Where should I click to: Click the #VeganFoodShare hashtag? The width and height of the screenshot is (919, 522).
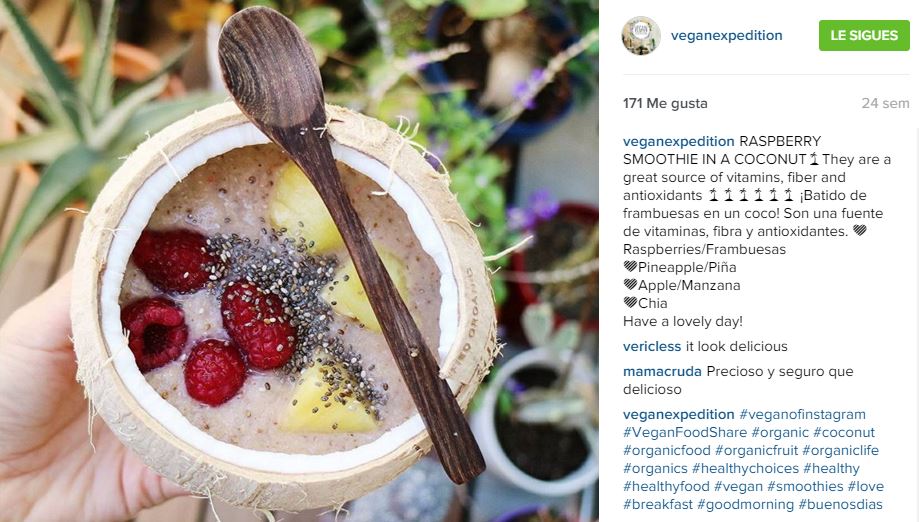click(685, 432)
